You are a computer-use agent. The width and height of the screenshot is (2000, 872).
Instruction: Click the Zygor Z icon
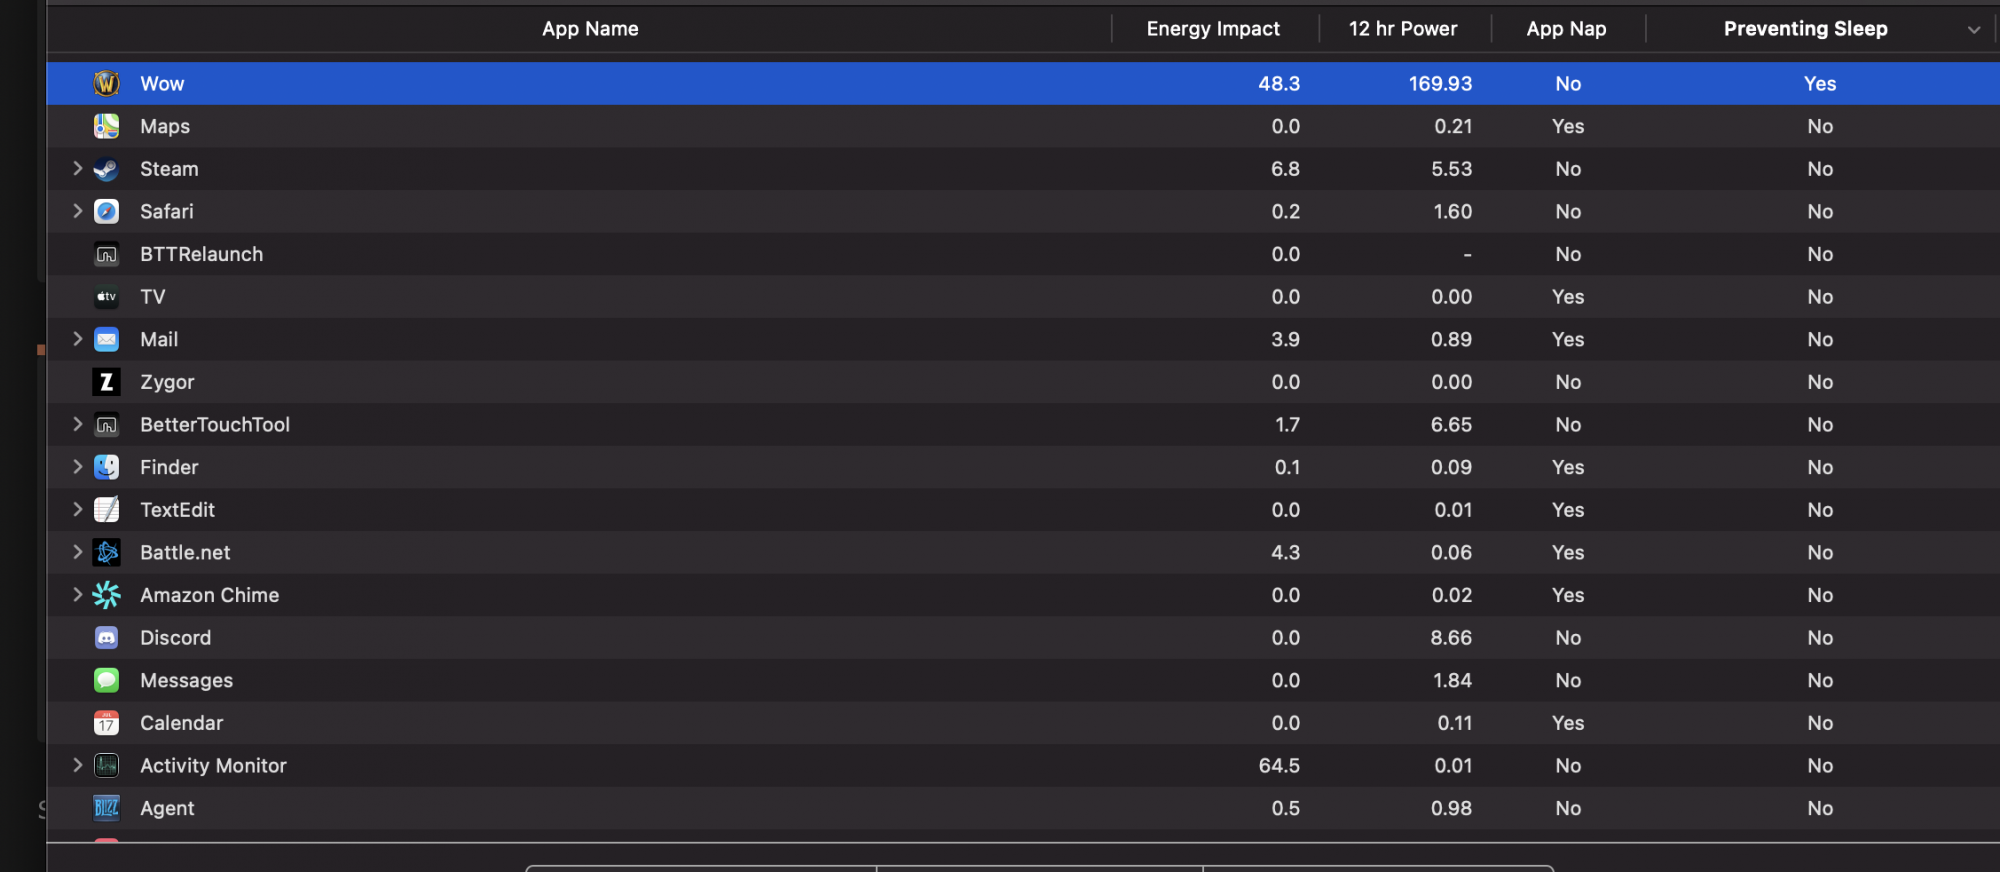pyautogui.click(x=106, y=382)
